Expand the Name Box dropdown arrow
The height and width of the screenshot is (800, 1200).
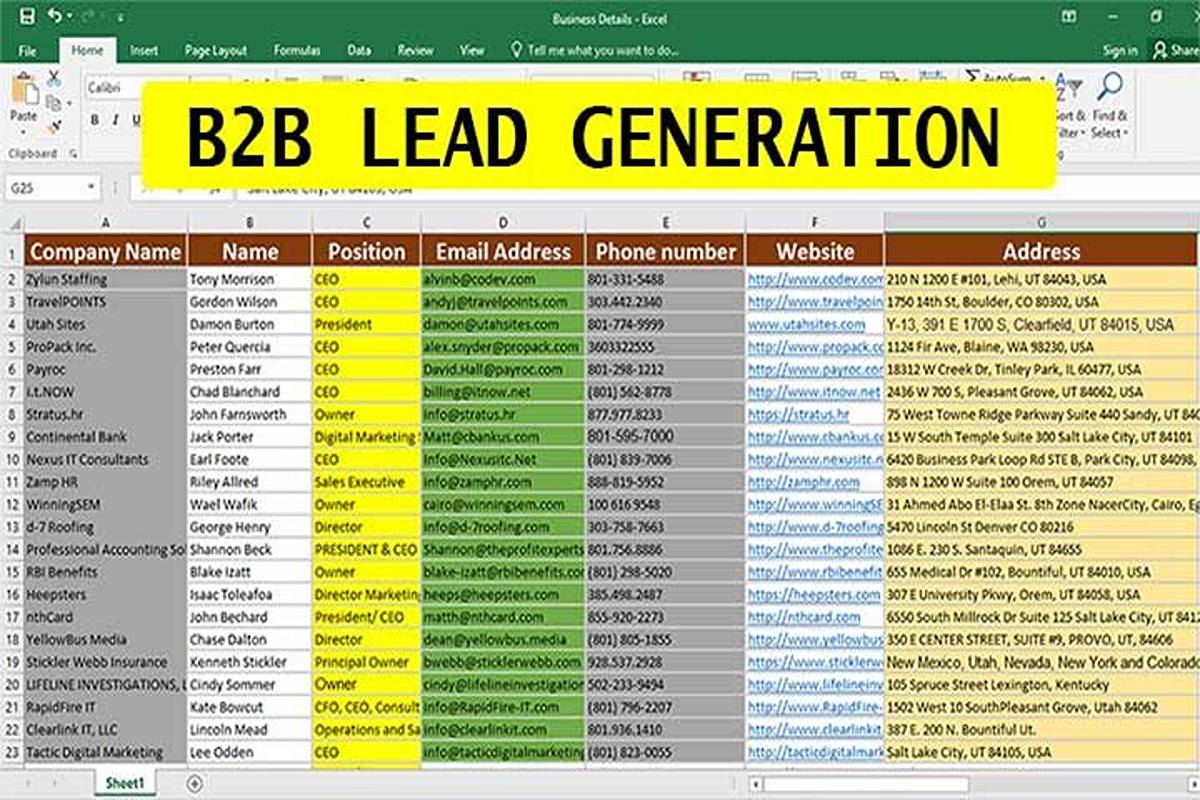(x=91, y=187)
